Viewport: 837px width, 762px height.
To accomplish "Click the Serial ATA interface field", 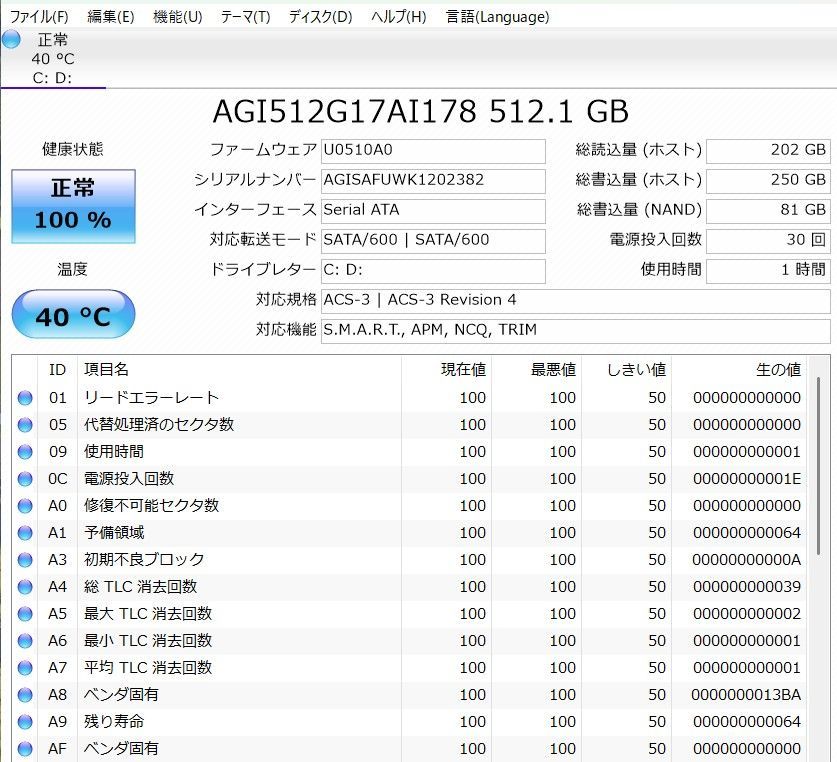I will coord(433,210).
